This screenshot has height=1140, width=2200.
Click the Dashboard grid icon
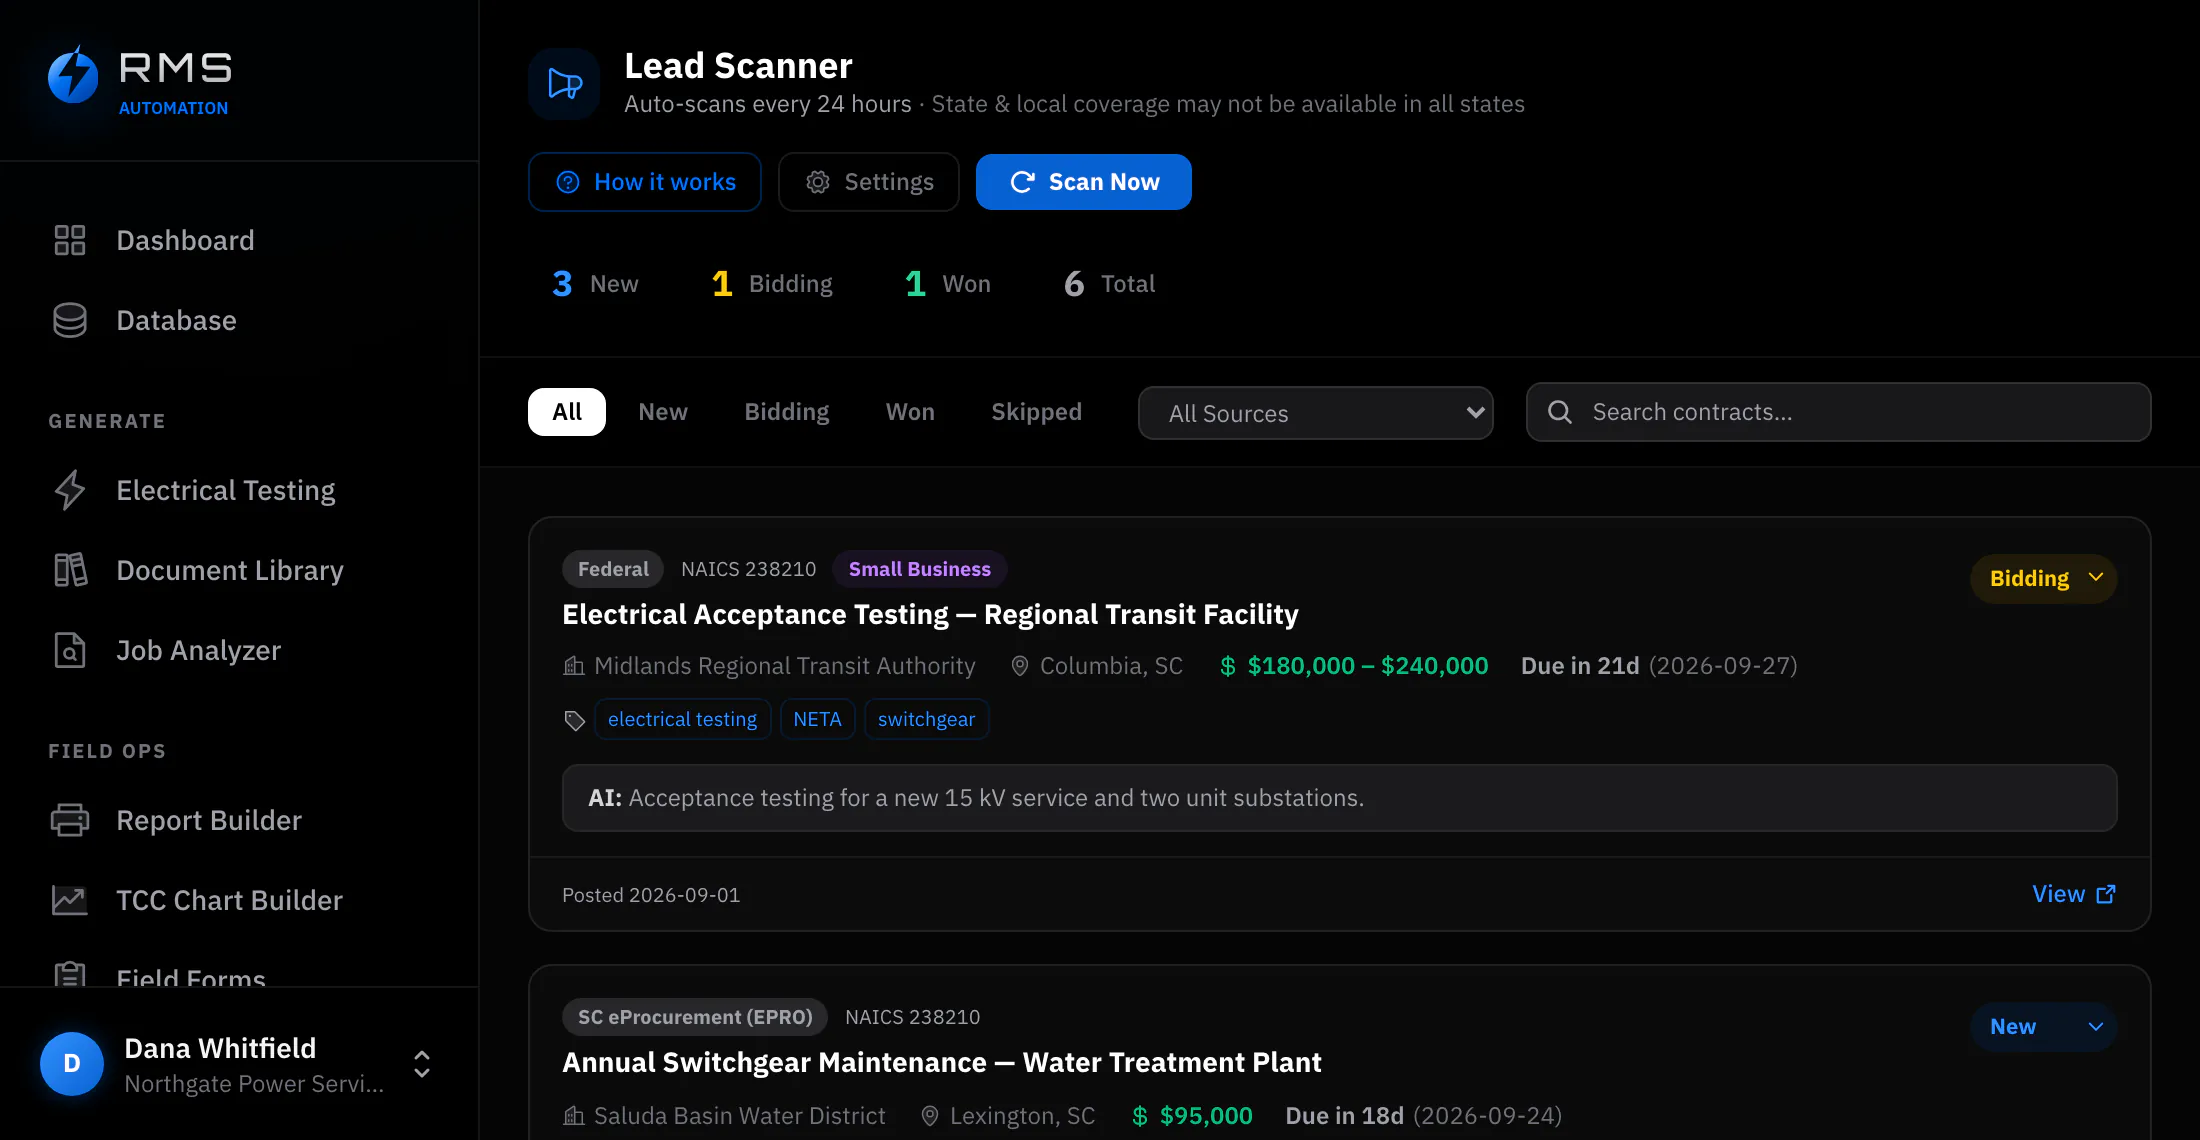click(x=70, y=240)
